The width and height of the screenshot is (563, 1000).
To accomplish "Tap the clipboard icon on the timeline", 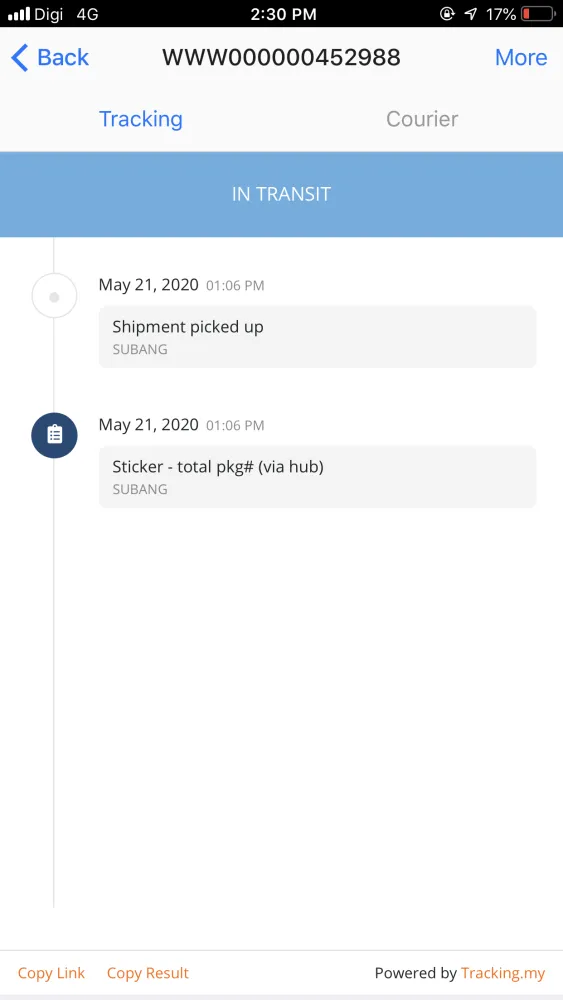I will coord(54,436).
